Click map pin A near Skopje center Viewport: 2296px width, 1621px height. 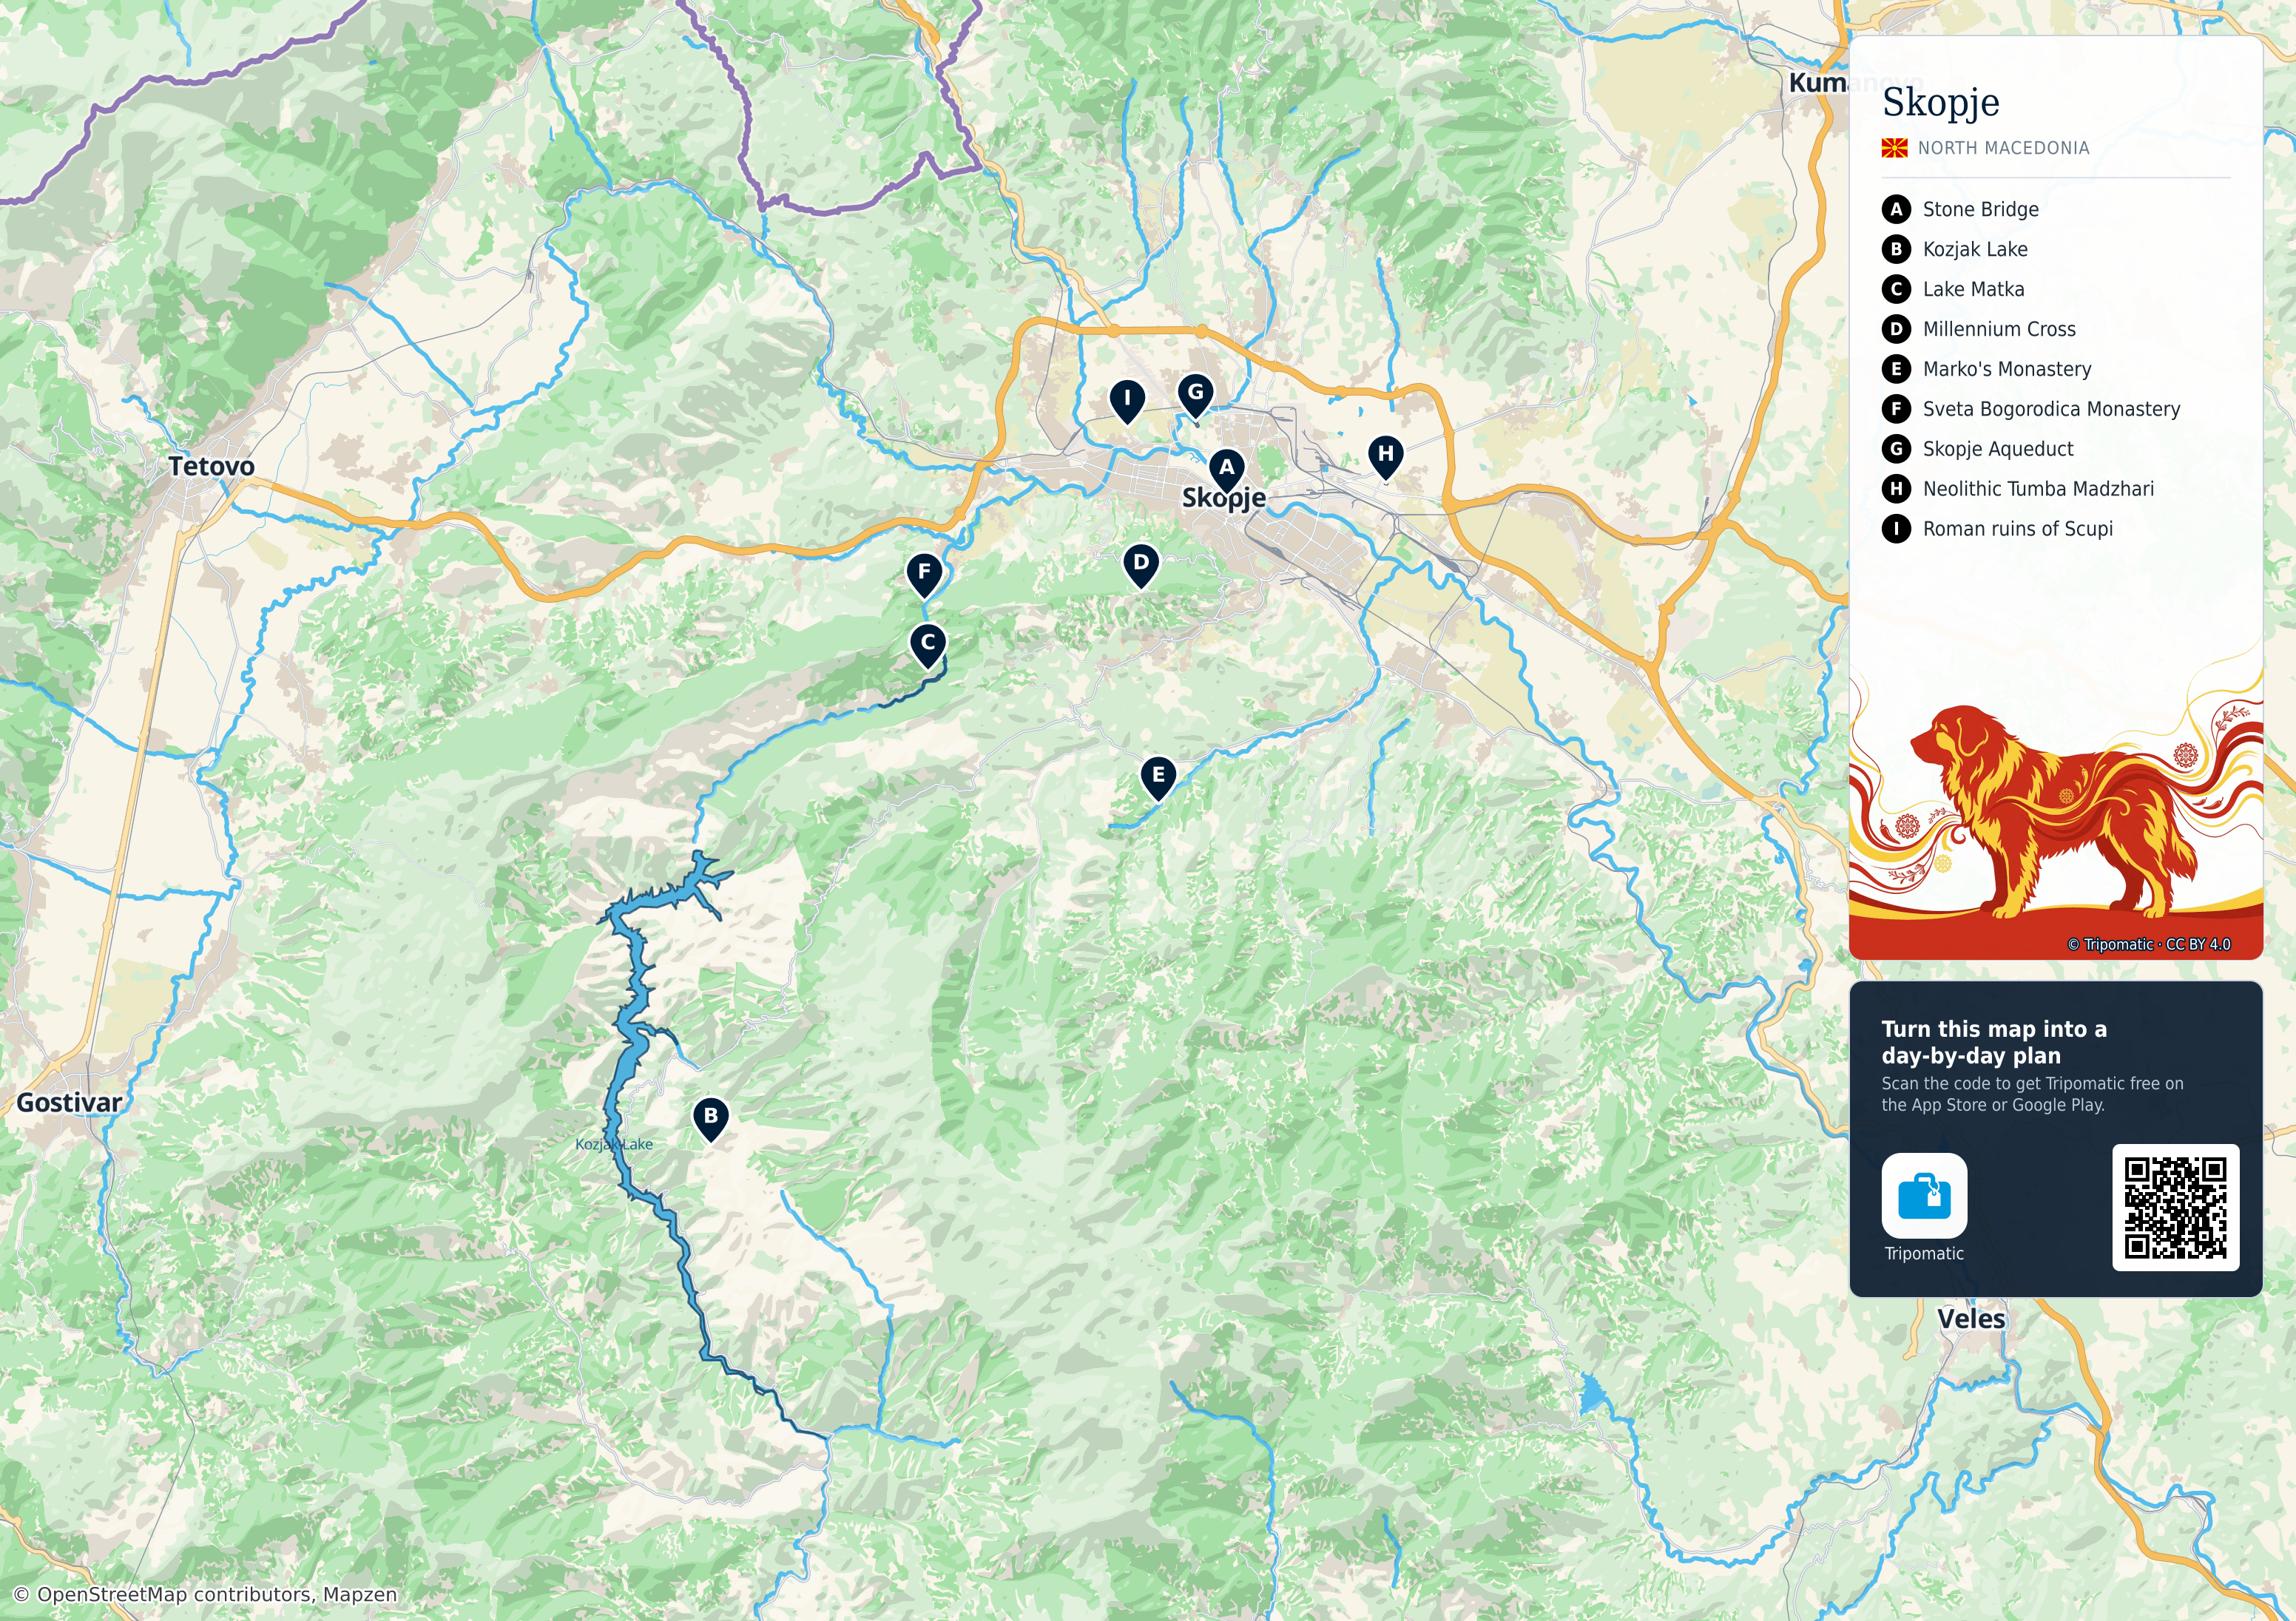(1227, 470)
